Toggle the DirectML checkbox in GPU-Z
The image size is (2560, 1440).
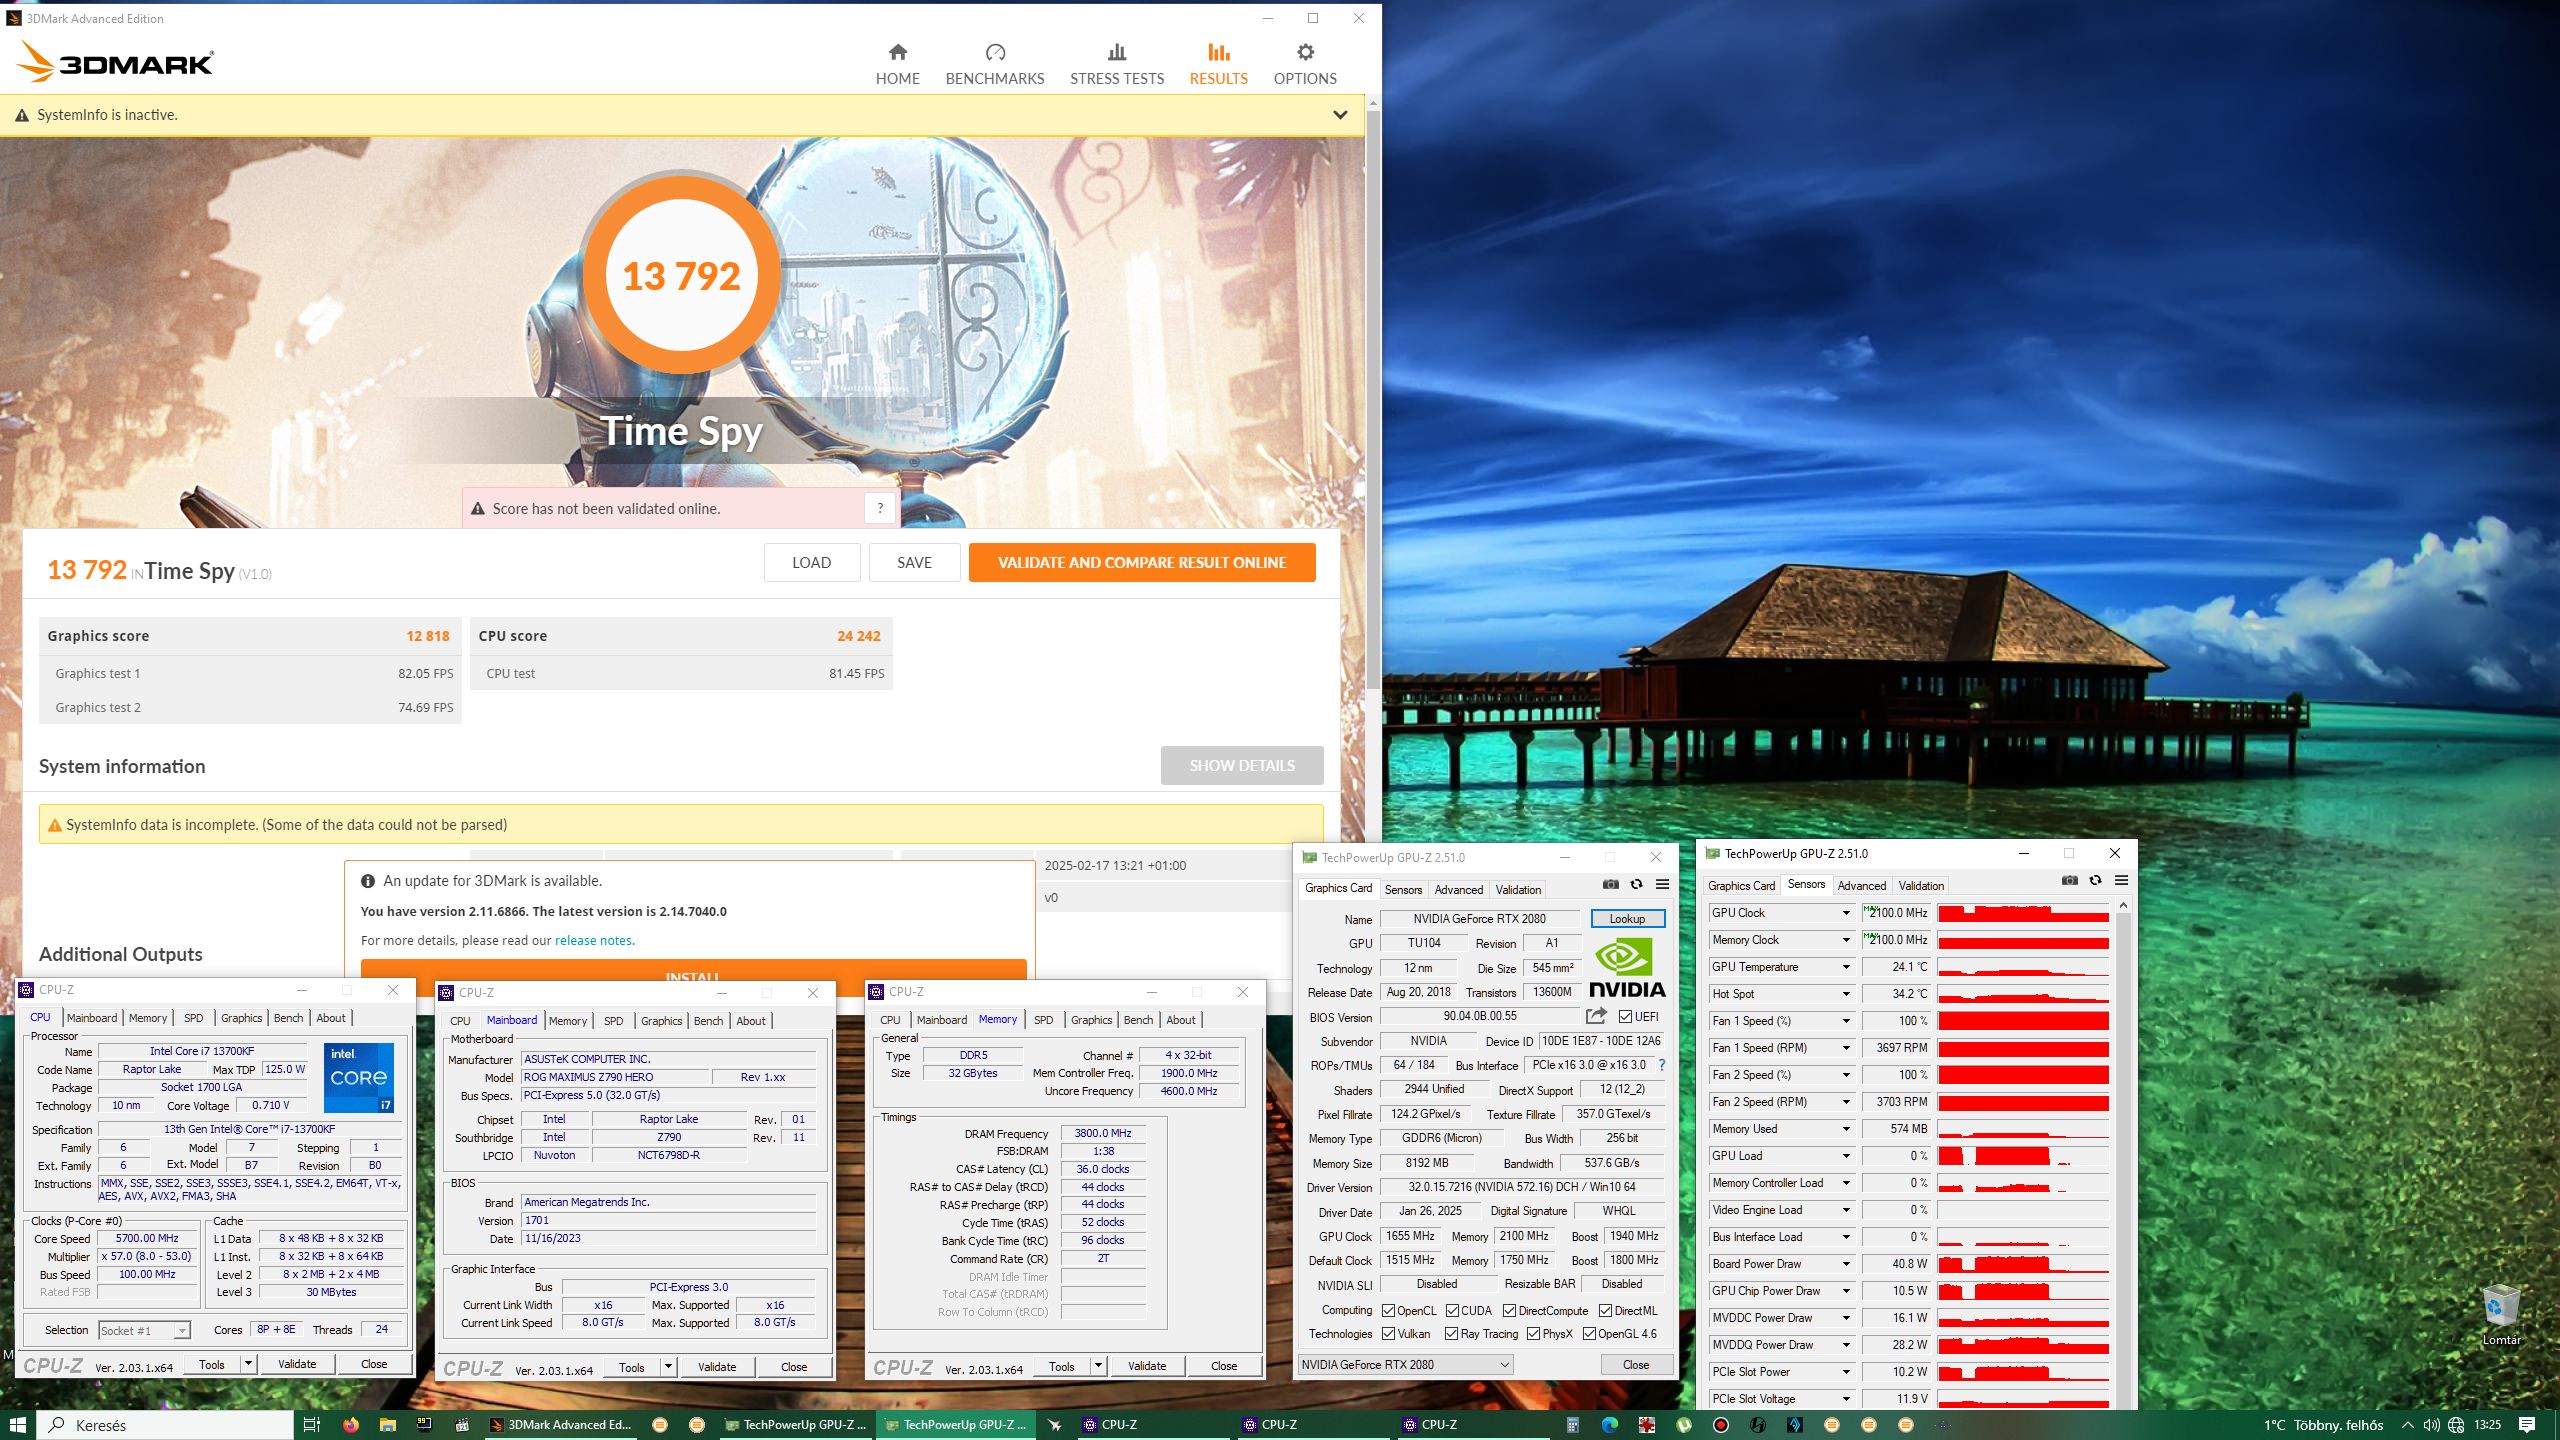click(1605, 1311)
